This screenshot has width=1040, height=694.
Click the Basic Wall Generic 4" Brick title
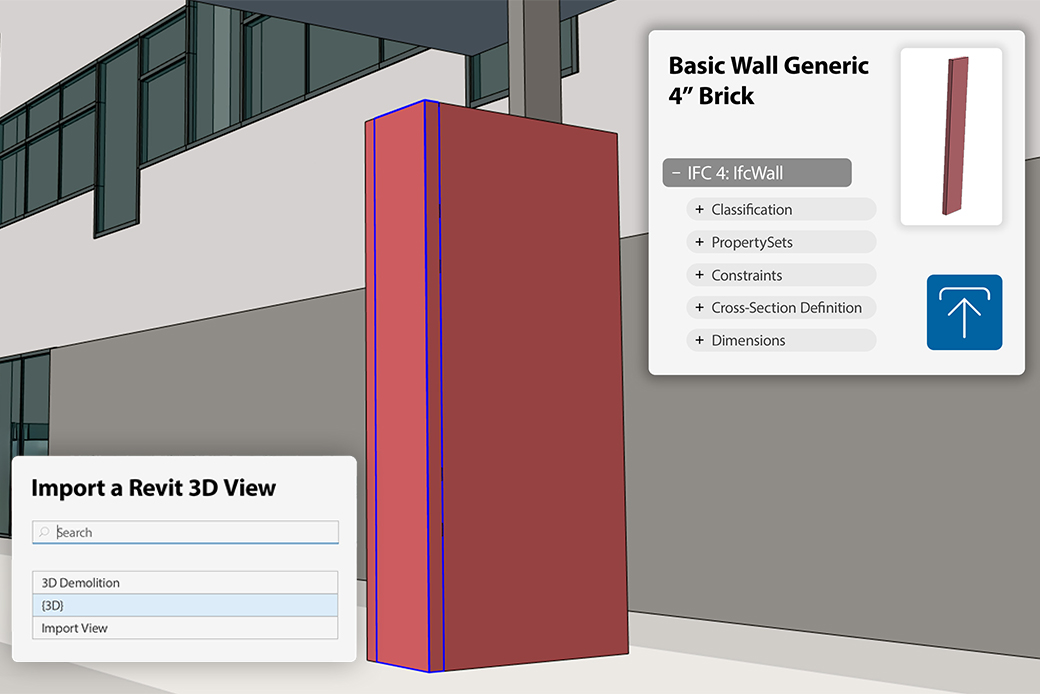pyautogui.click(x=768, y=80)
